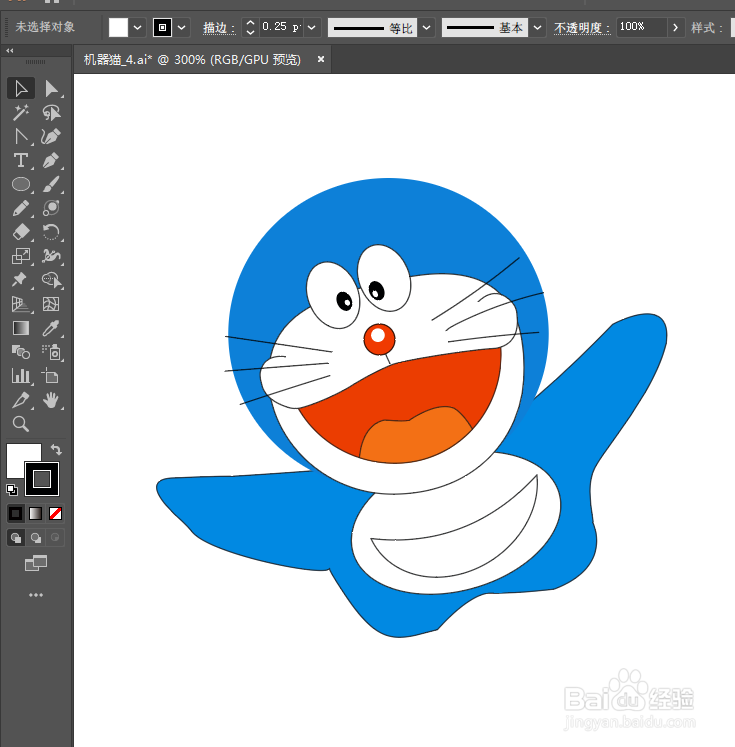The width and height of the screenshot is (735, 747).
Task: Open variable width profile 等比 dropdown
Action: (x=427, y=27)
